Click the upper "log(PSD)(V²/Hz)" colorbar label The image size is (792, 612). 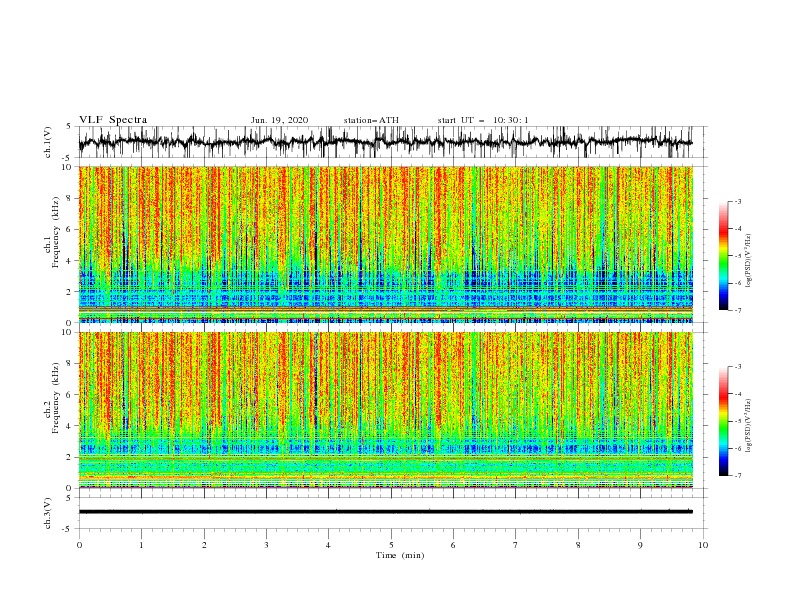tap(748, 261)
